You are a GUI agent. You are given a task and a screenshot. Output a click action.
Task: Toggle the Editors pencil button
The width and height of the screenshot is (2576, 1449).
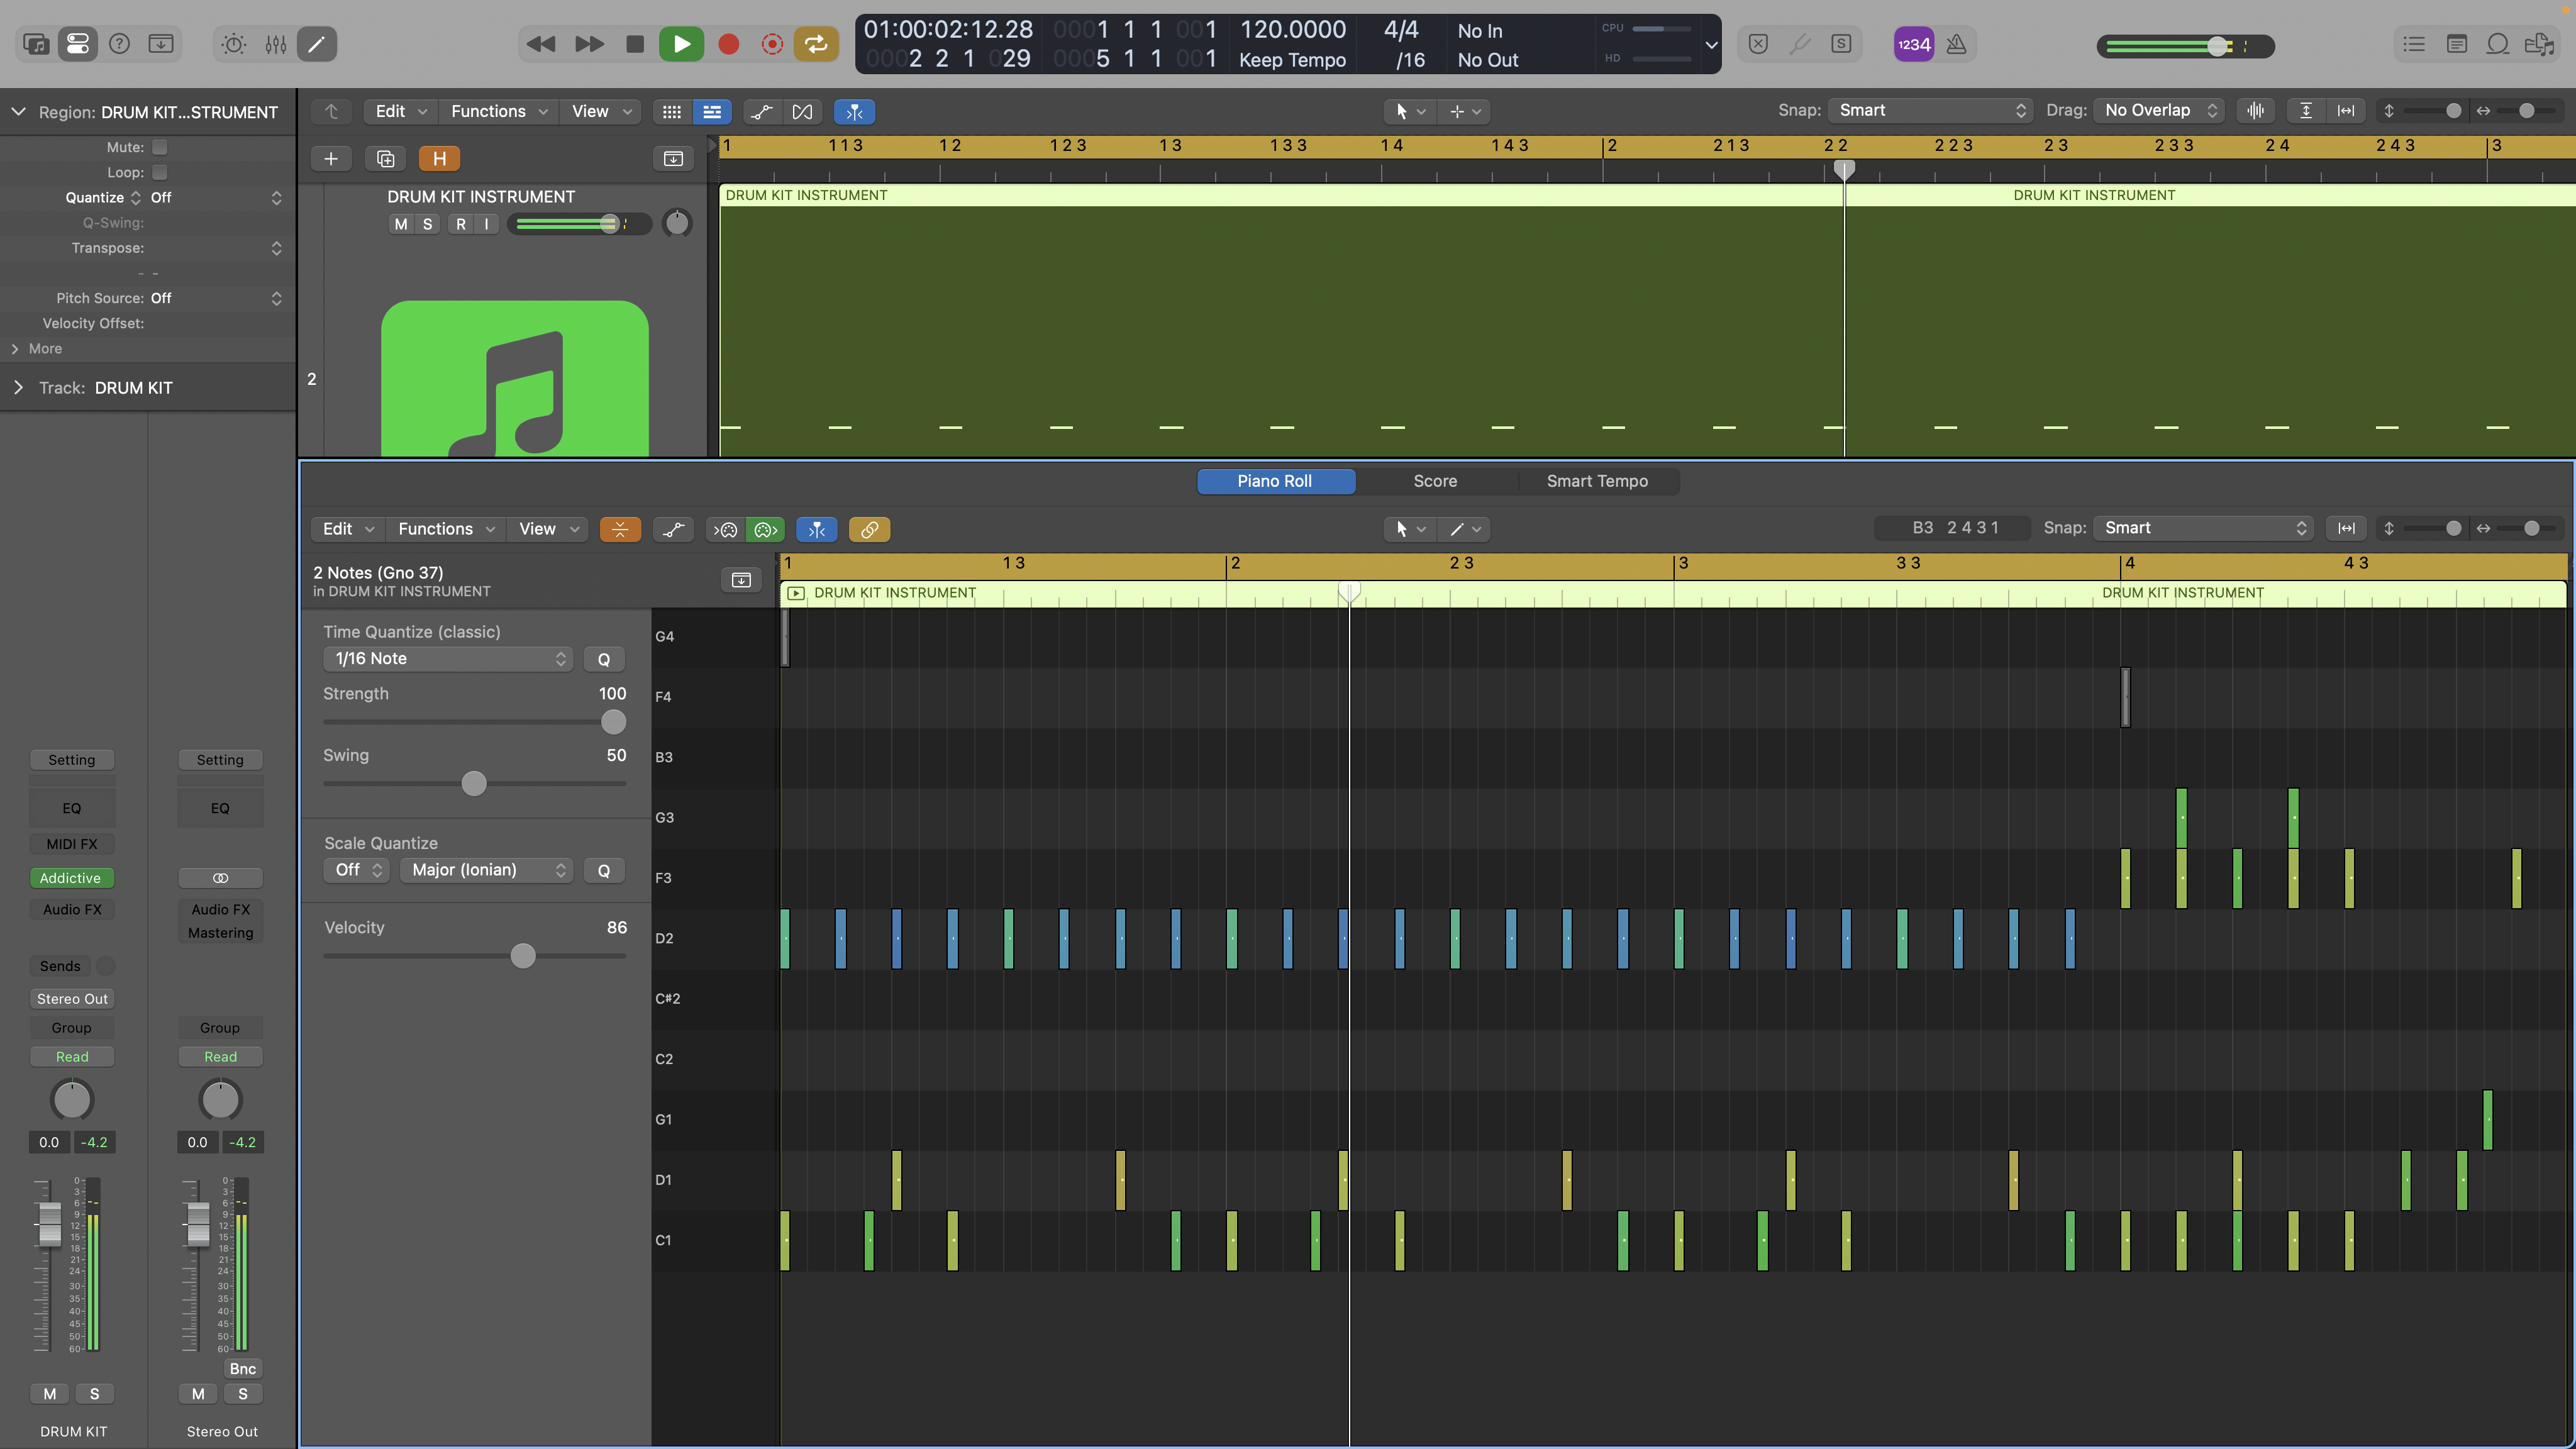[316, 44]
